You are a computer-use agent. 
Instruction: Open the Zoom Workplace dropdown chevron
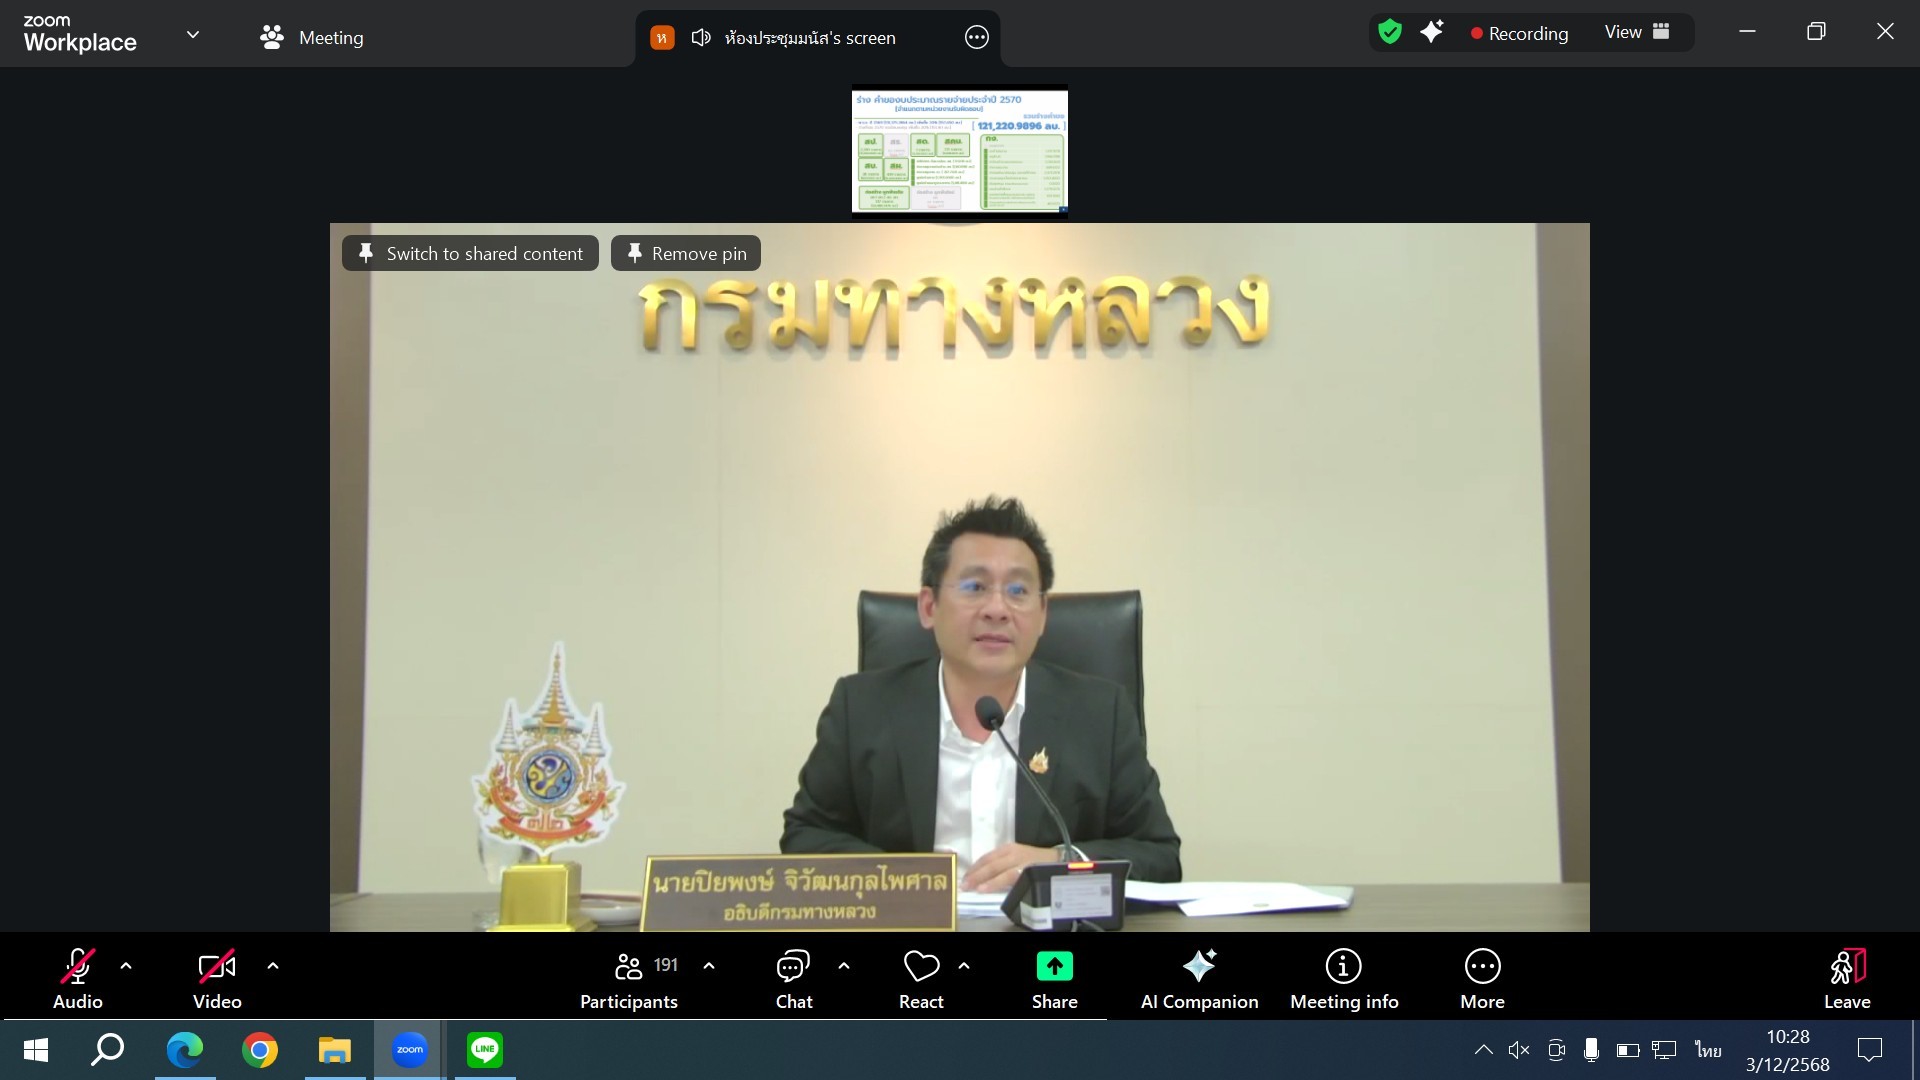click(x=193, y=35)
